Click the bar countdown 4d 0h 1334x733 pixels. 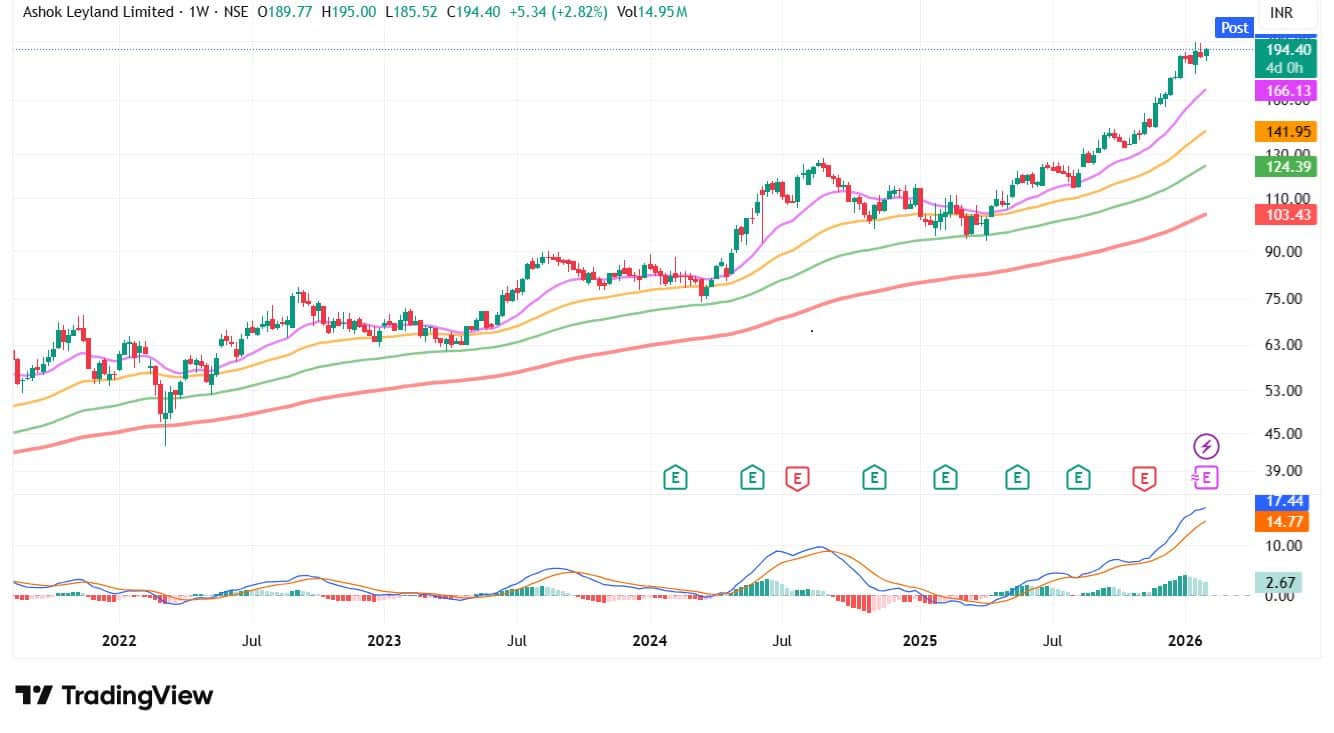(1287, 68)
